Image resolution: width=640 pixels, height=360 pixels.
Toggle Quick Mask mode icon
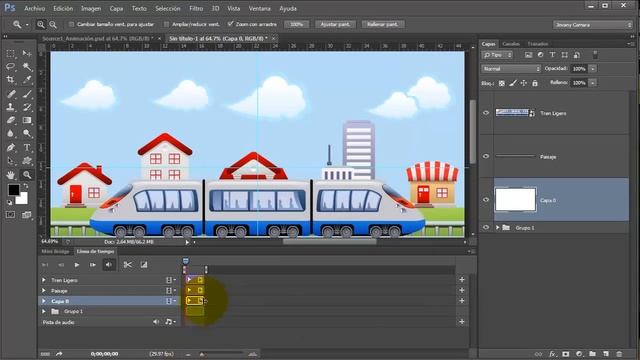[x=11, y=215]
